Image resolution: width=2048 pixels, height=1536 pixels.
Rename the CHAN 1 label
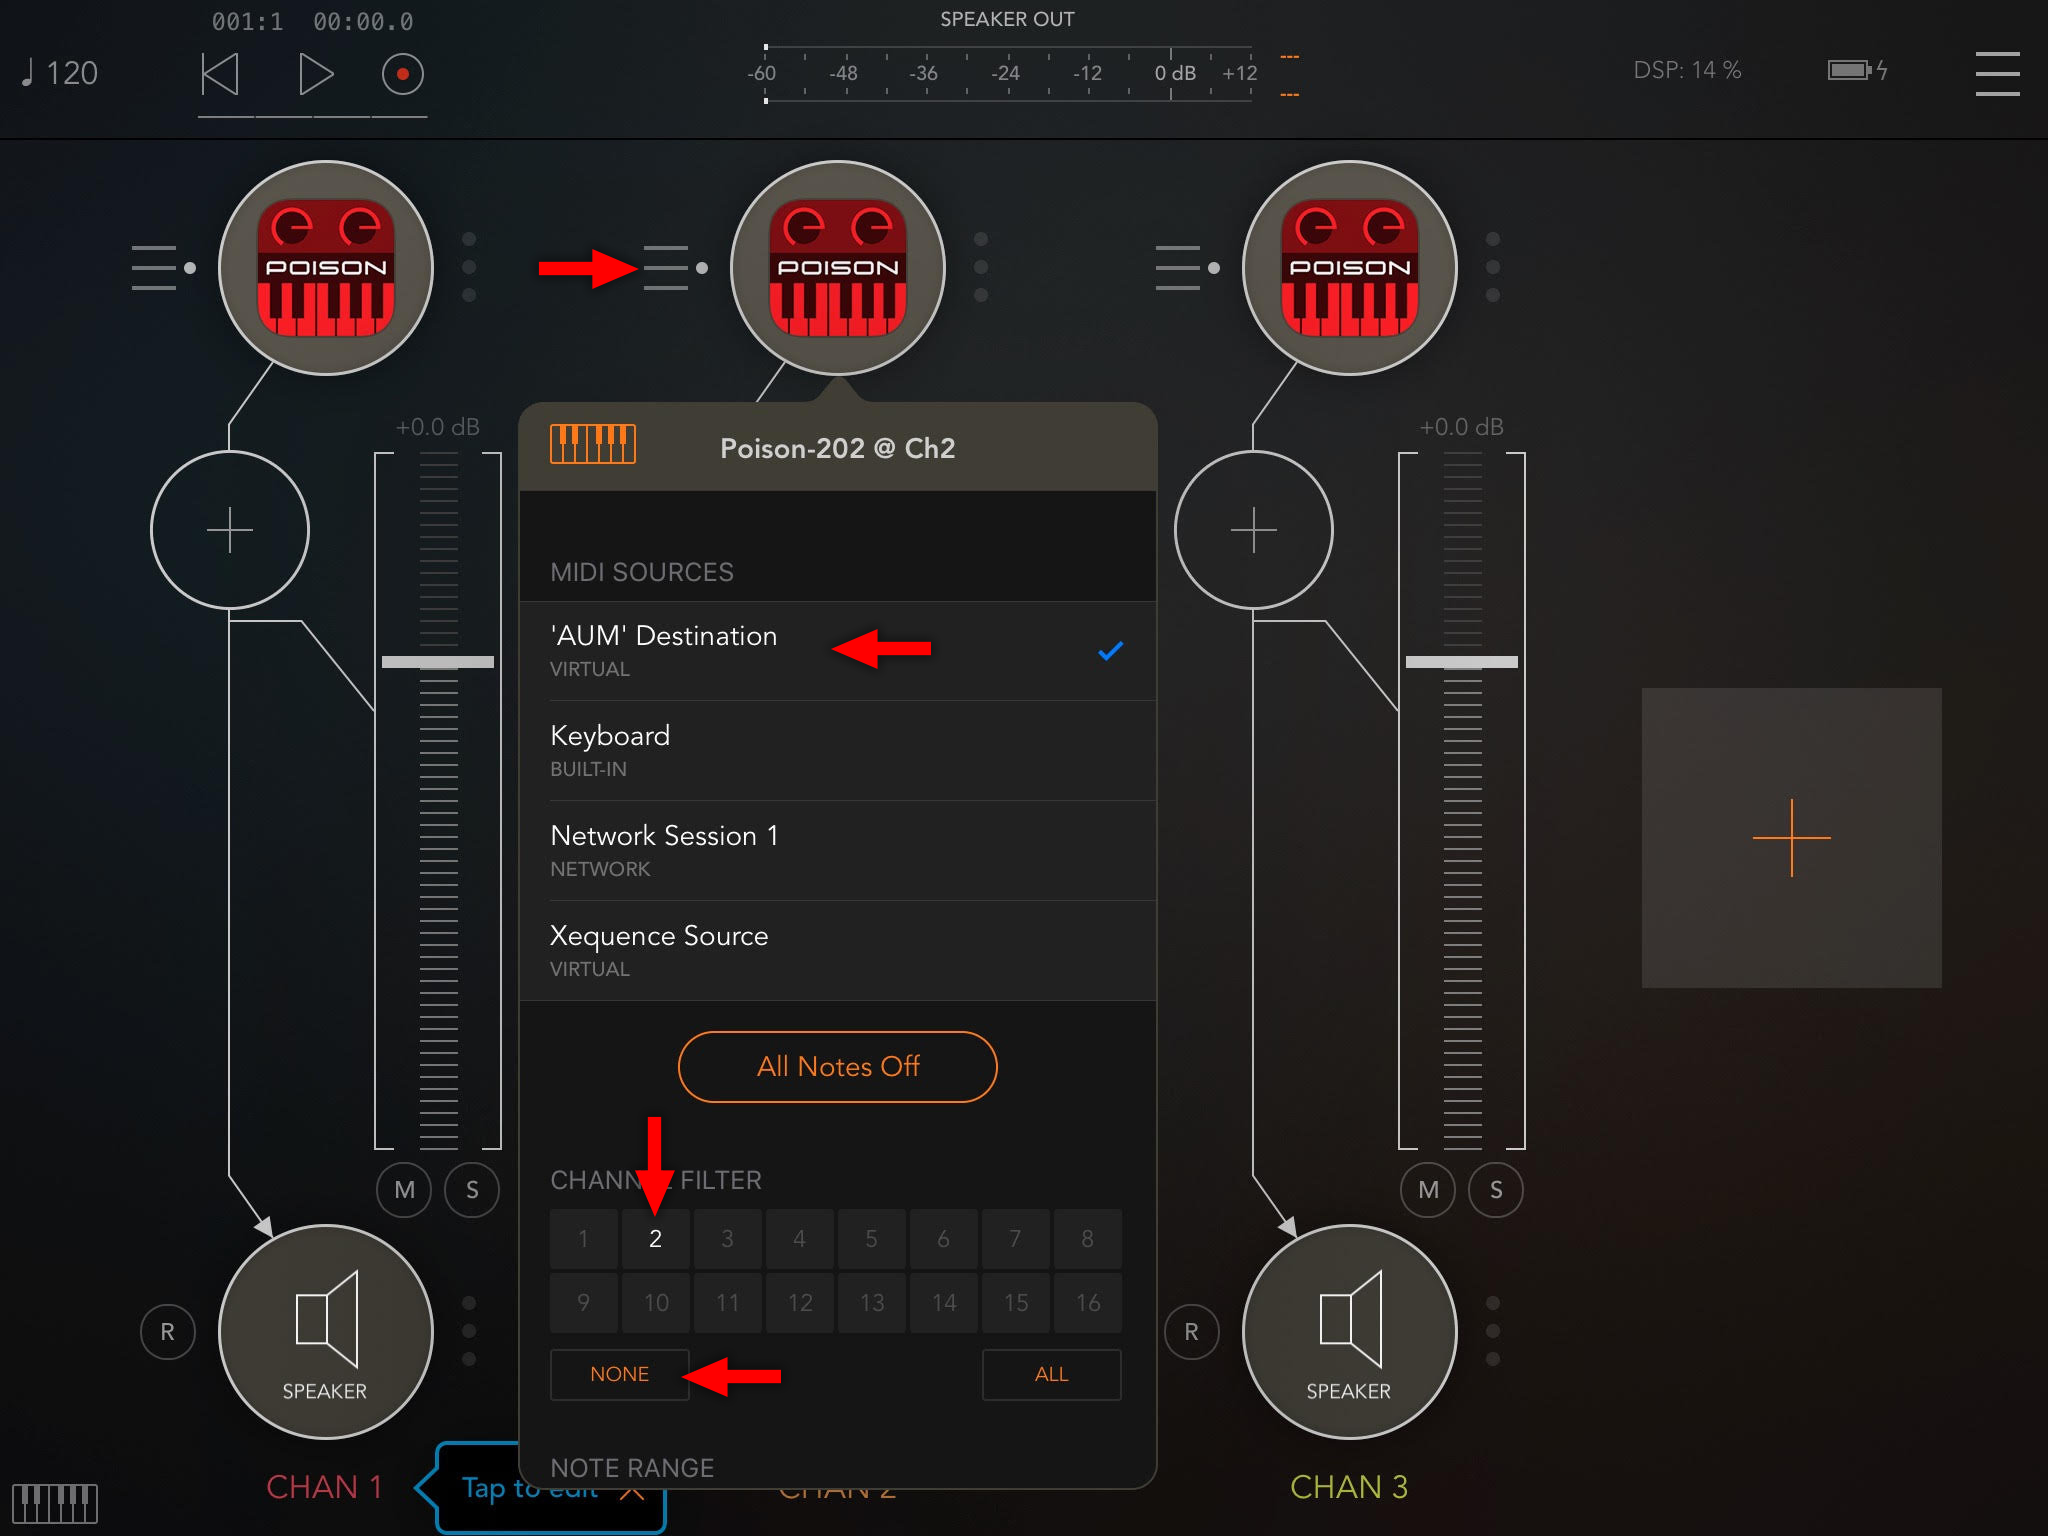[325, 1487]
